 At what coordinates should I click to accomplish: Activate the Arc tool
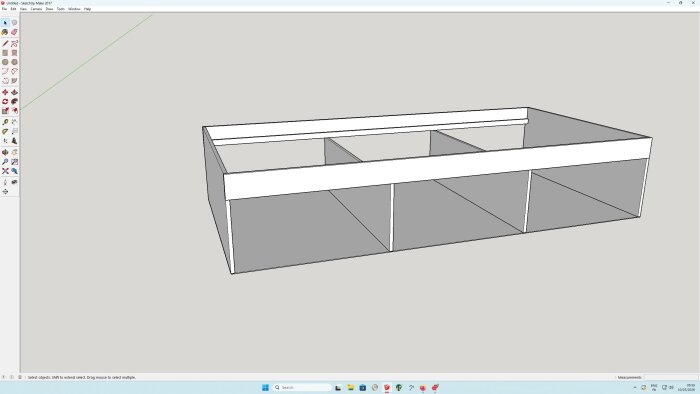tap(5, 71)
